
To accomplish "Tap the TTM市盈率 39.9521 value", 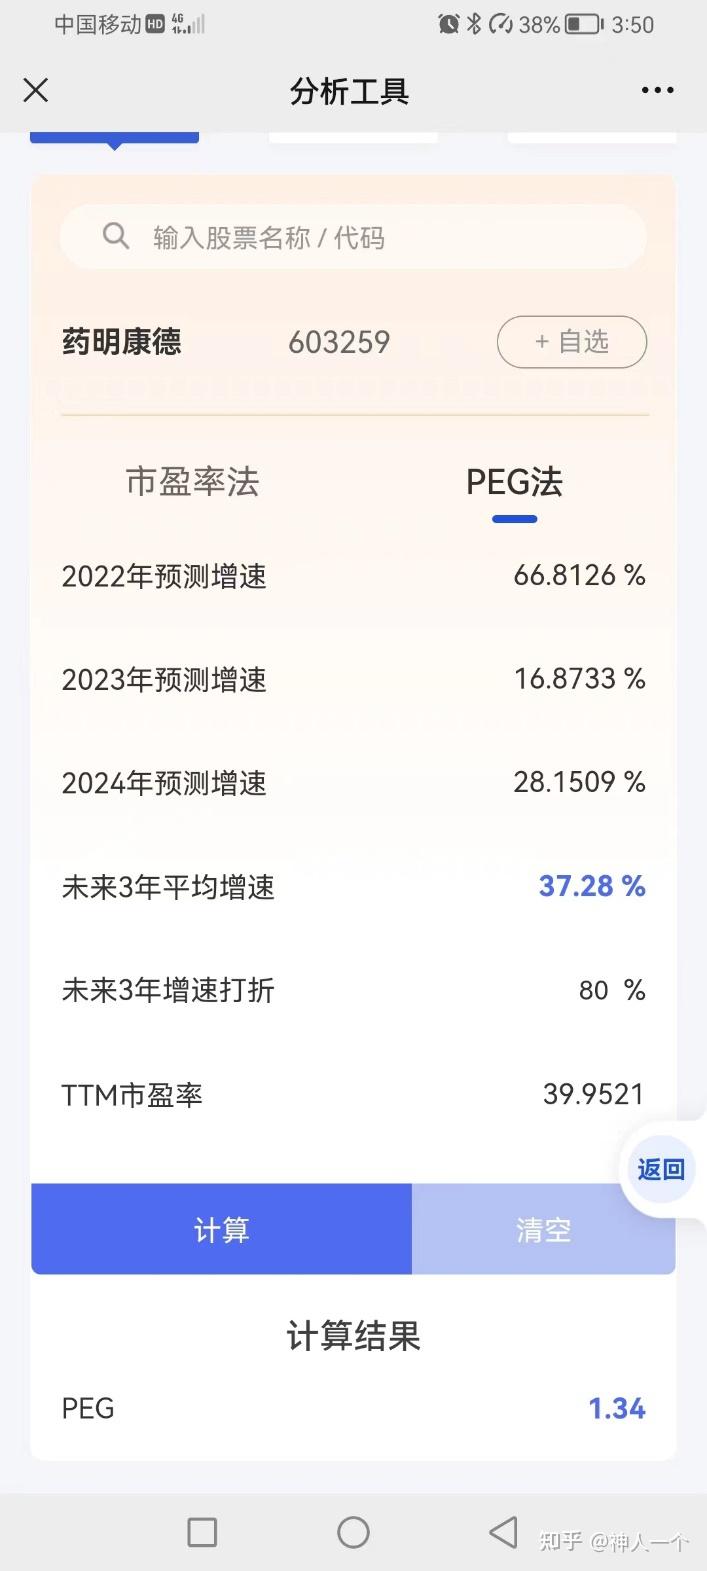I will [594, 1093].
